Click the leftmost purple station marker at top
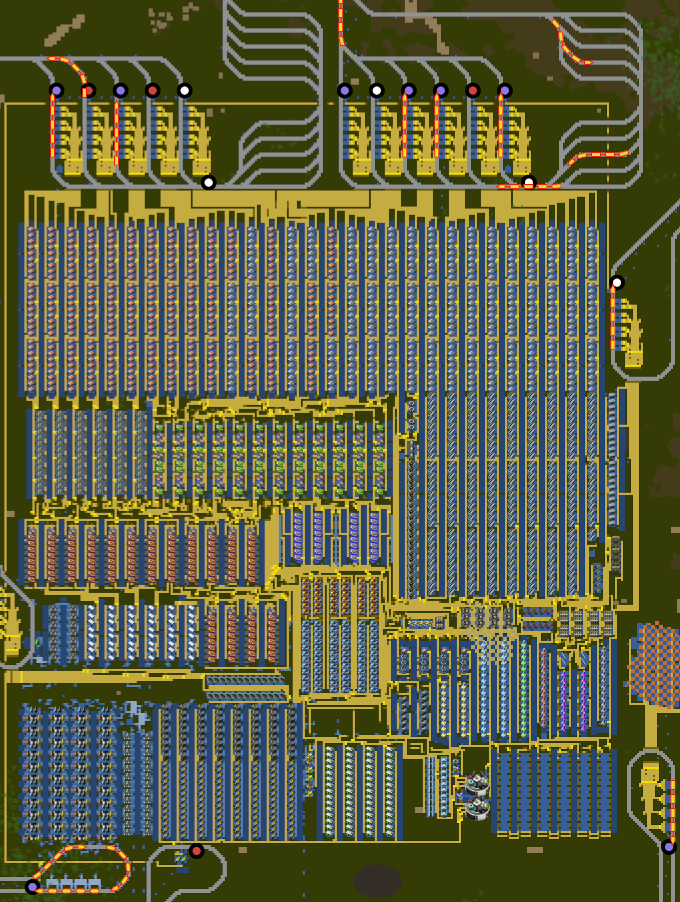The width and height of the screenshot is (680, 902). (x=56, y=90)
